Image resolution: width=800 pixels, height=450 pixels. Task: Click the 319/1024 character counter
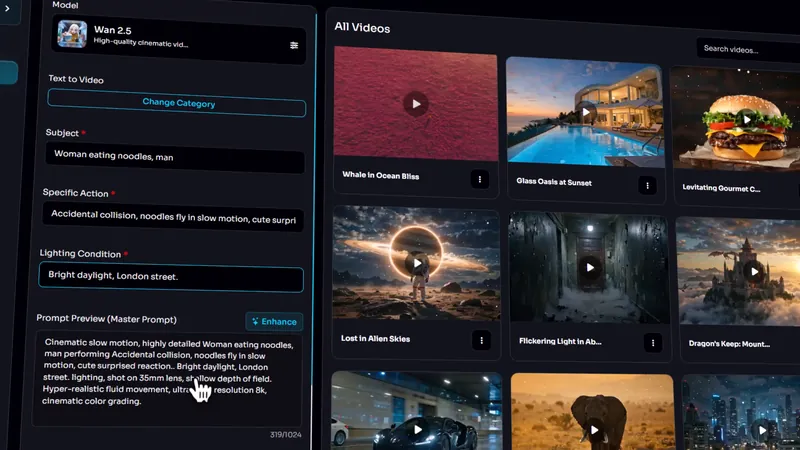pyautogui.click(x=286, y=435)
